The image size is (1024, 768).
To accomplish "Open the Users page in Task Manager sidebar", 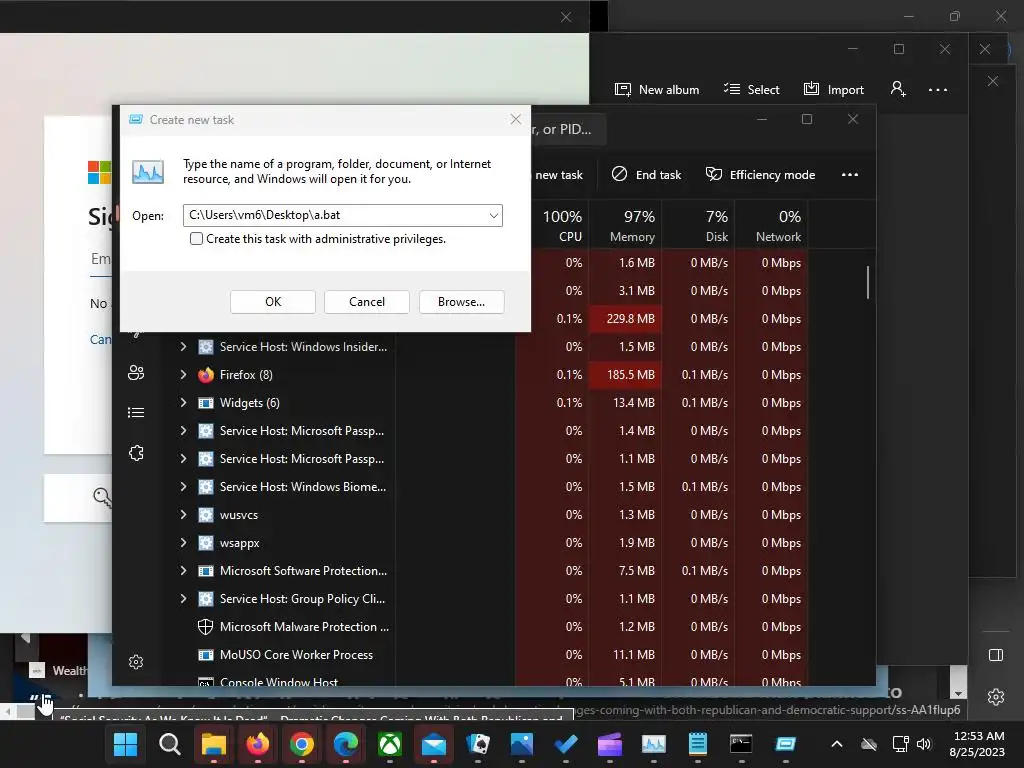I will pos(136,372).
